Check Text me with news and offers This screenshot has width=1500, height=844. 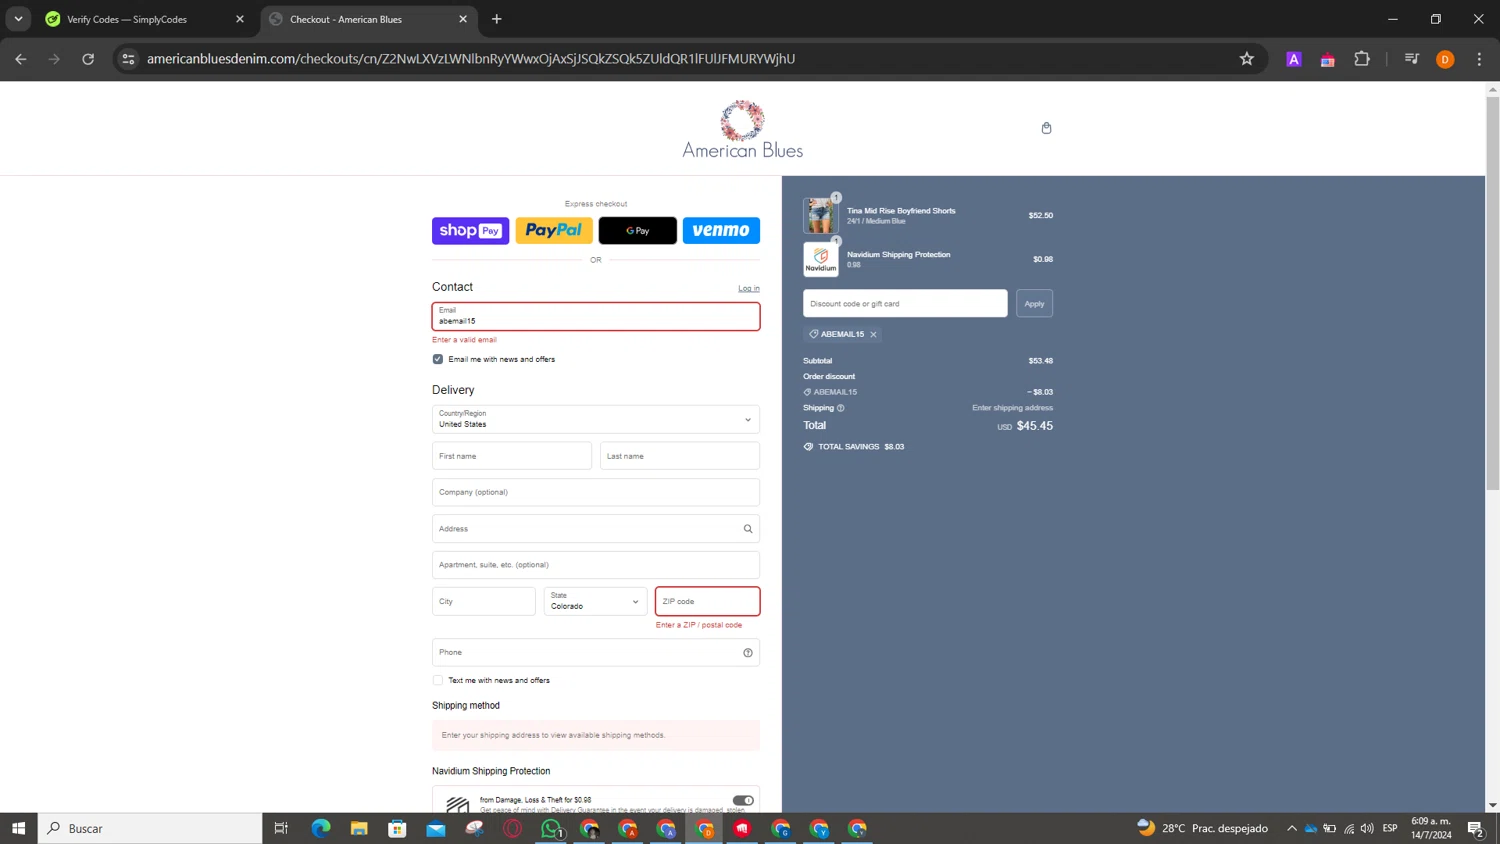438,680
